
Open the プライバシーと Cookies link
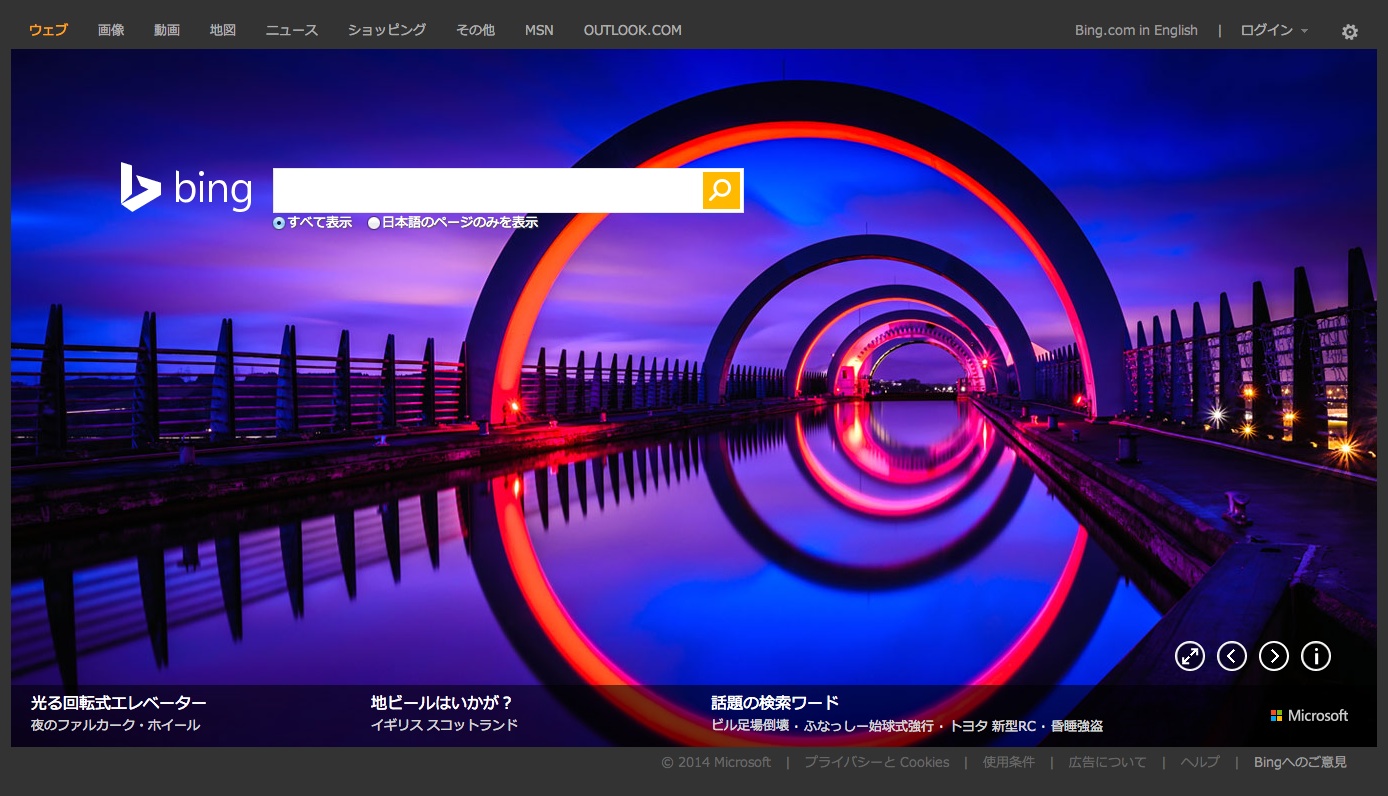coord(876,762)
